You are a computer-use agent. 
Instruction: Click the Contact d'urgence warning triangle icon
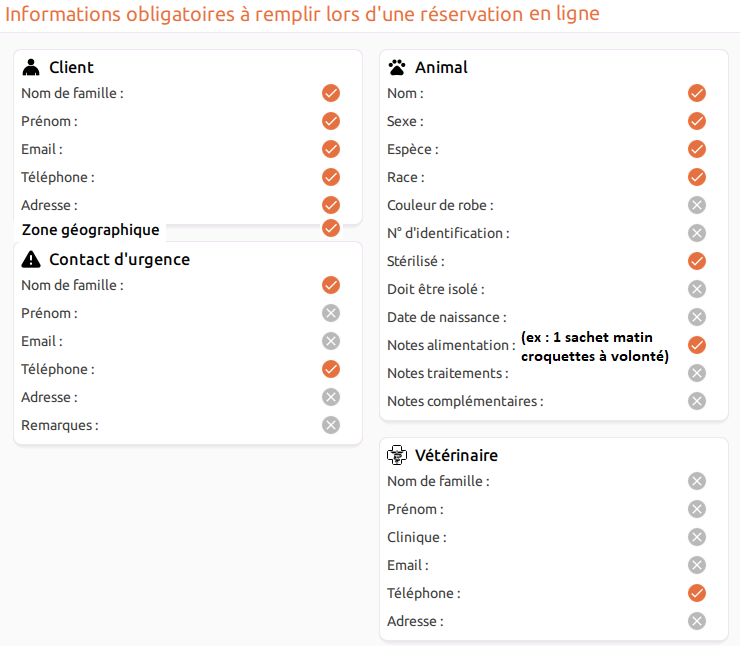click(31, 259)
